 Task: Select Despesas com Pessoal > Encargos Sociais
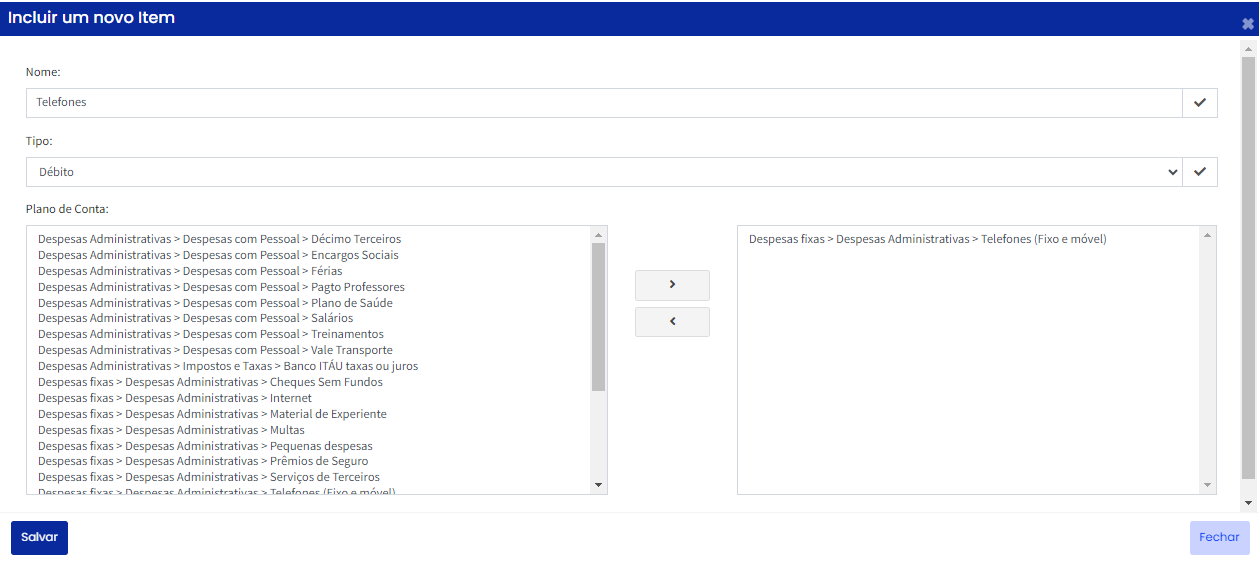tap(218, 255)
